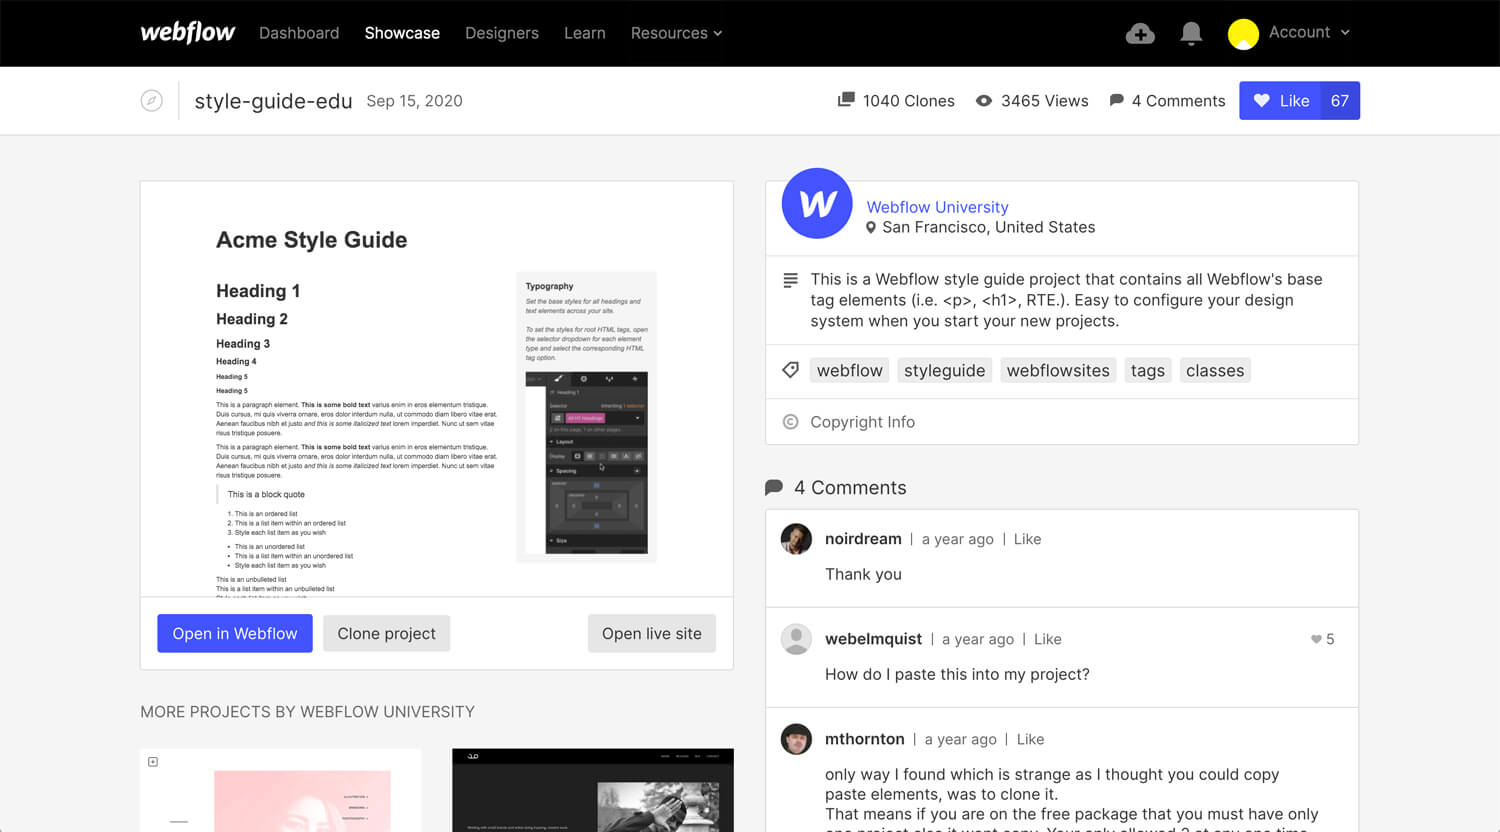The image size is (1500, 832).
Task: Open the cloud upload icon
Action: pyautogui.click(x=1140, y=34)
